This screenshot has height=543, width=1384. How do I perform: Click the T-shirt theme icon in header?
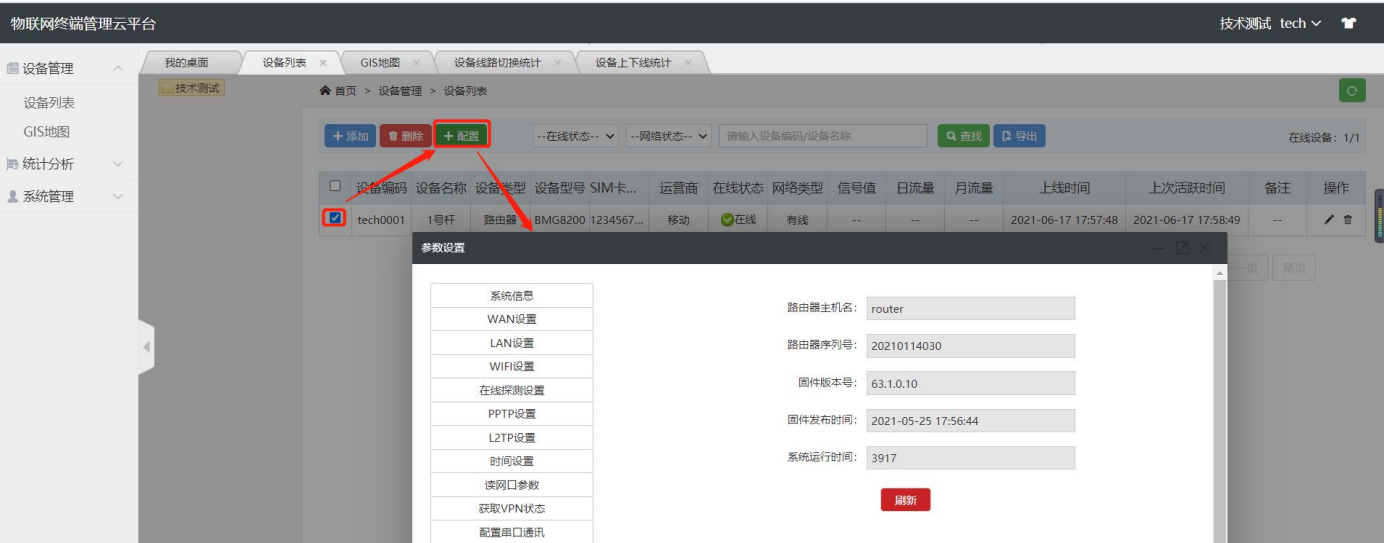[1348, 23]
